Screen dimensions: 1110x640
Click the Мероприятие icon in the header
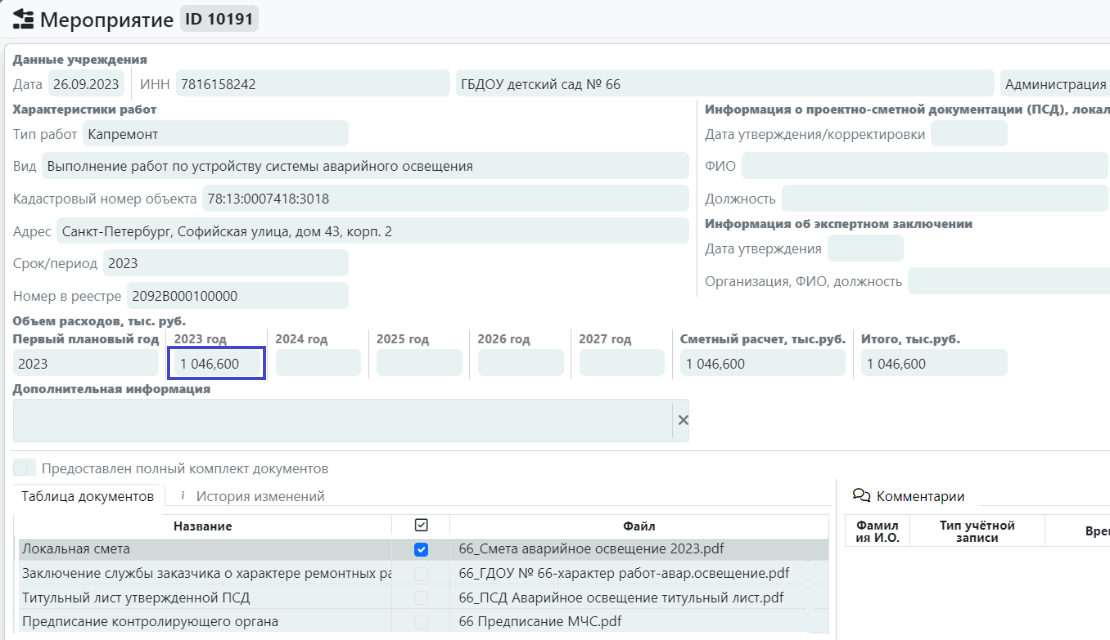pyautogui.click(x=21, y=19)
